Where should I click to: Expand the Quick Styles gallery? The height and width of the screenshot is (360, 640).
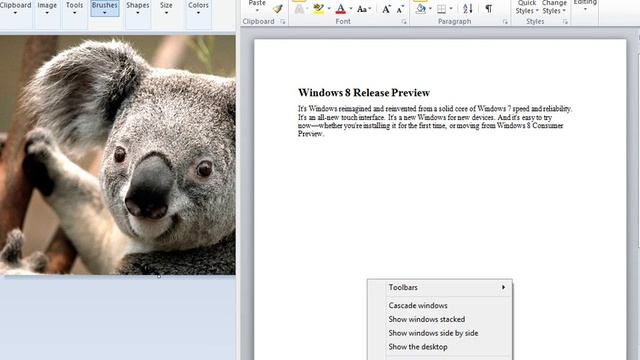pyautogui.click(x=527, y=7)
